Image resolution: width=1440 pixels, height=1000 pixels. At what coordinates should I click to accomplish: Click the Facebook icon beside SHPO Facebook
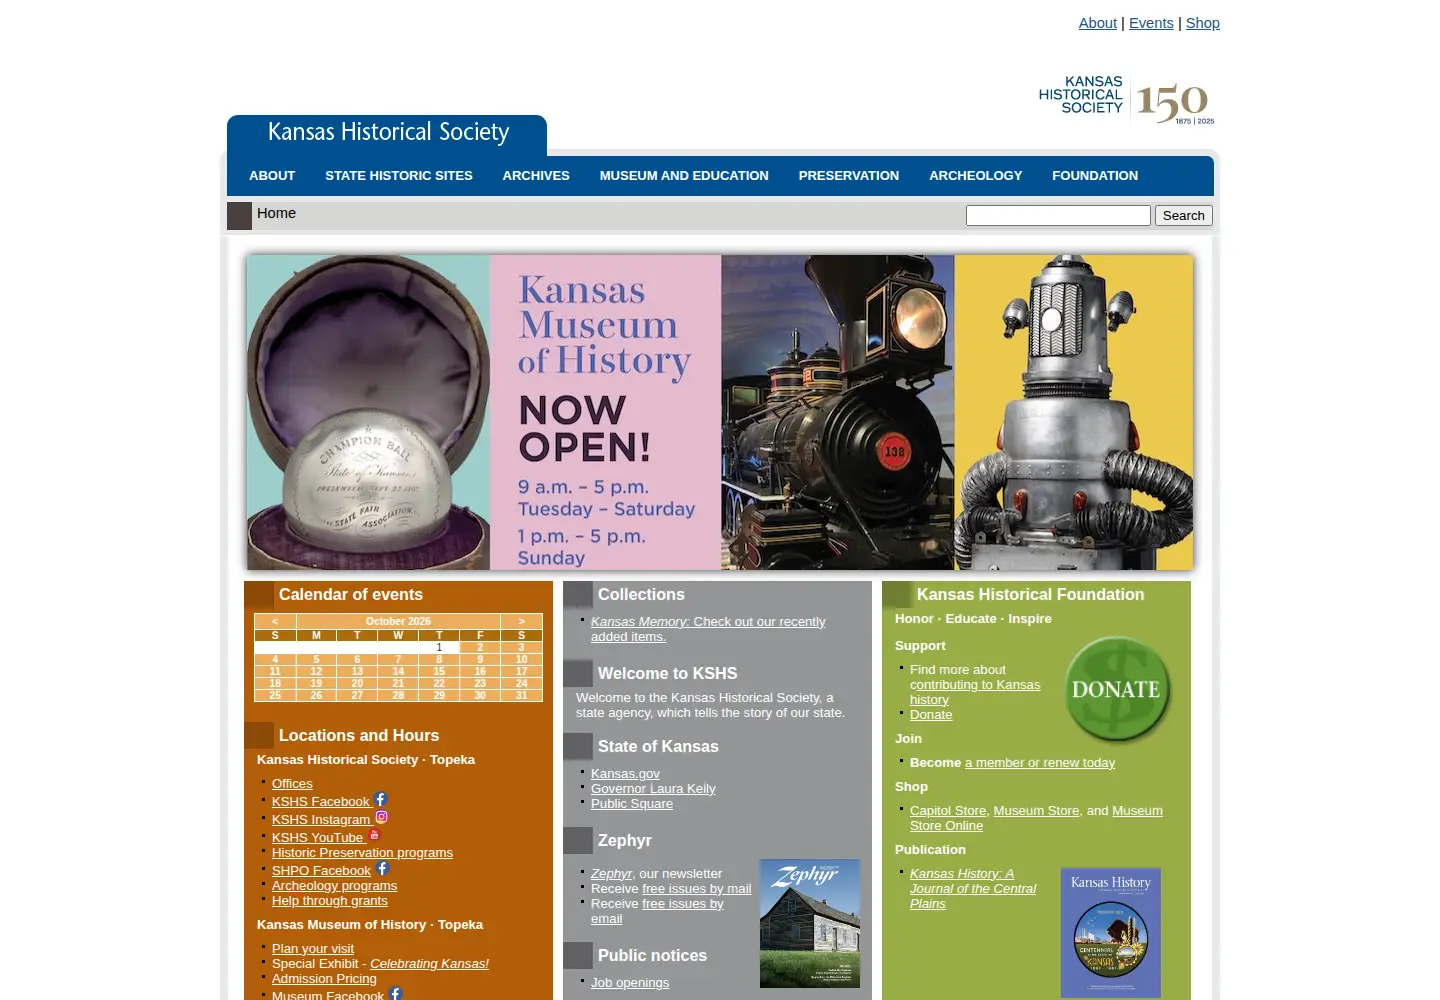point(382,868)
